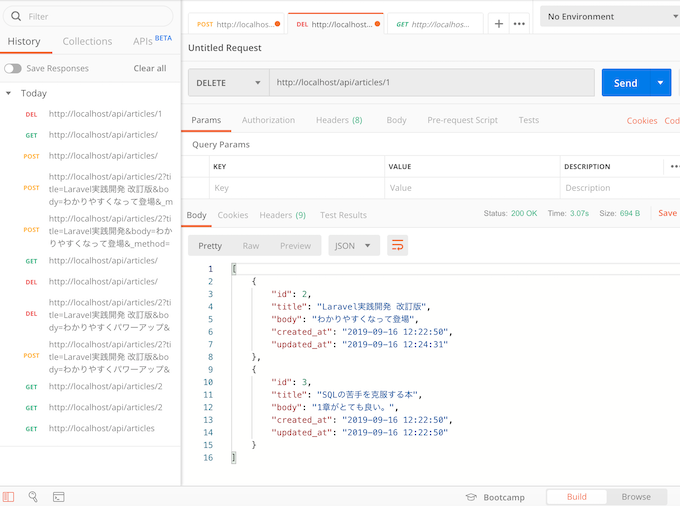This screenshot has width=680, height=506.
Task: Open the Test Results tab
Action: 343,215
